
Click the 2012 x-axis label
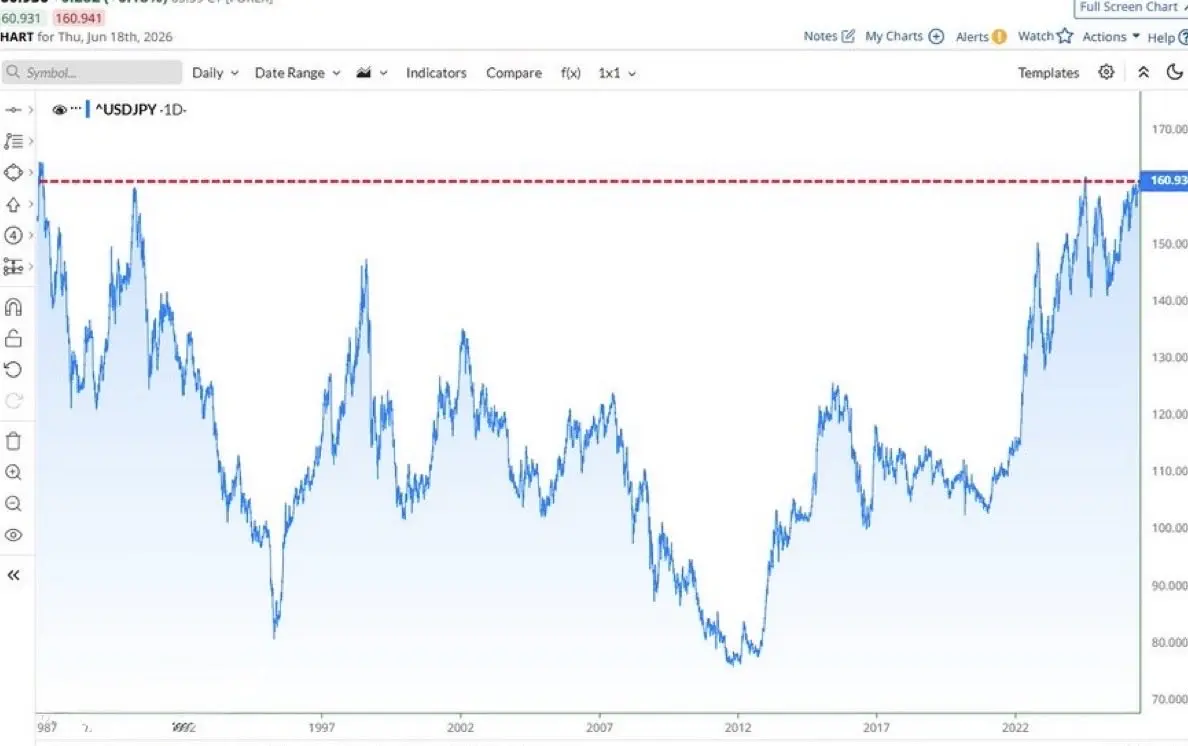coord(737,727)
